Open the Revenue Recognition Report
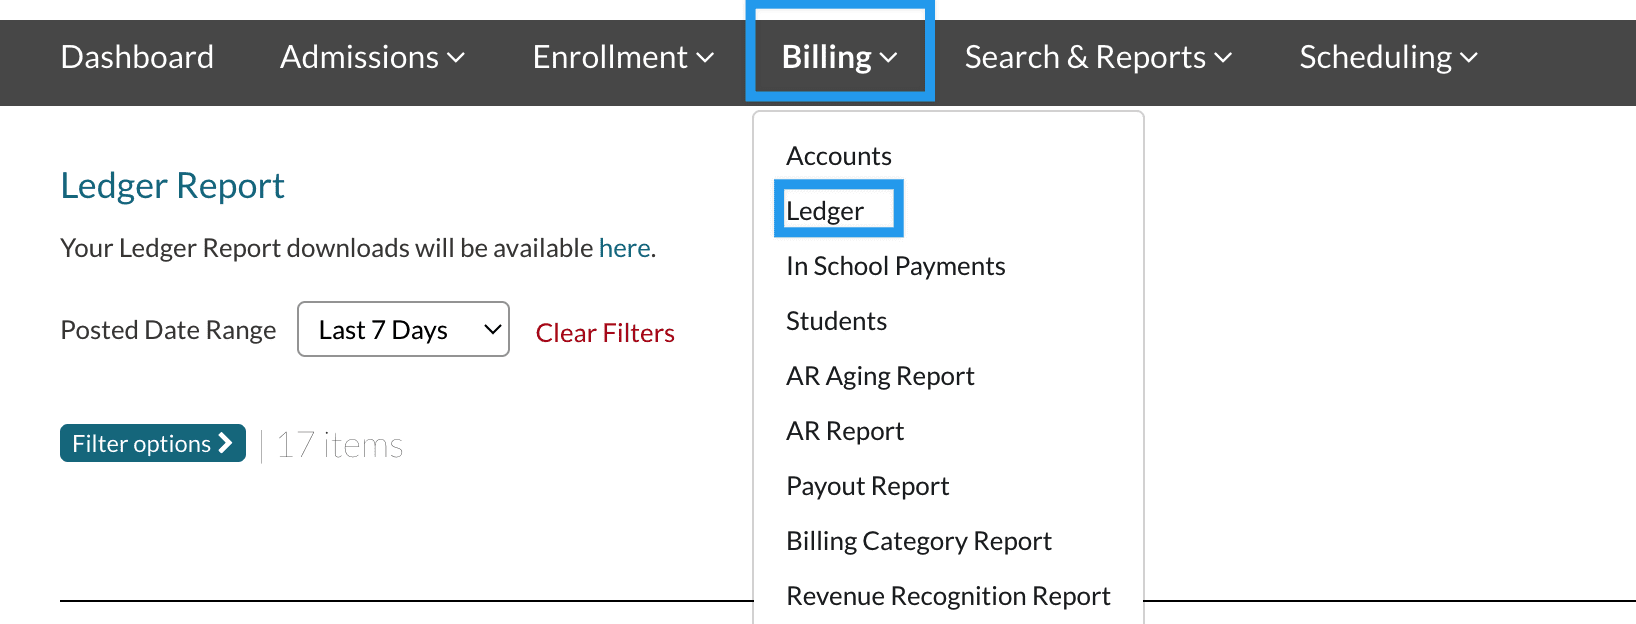The height and width of the screenshot is (624, 1636). [x=948, y=596]
